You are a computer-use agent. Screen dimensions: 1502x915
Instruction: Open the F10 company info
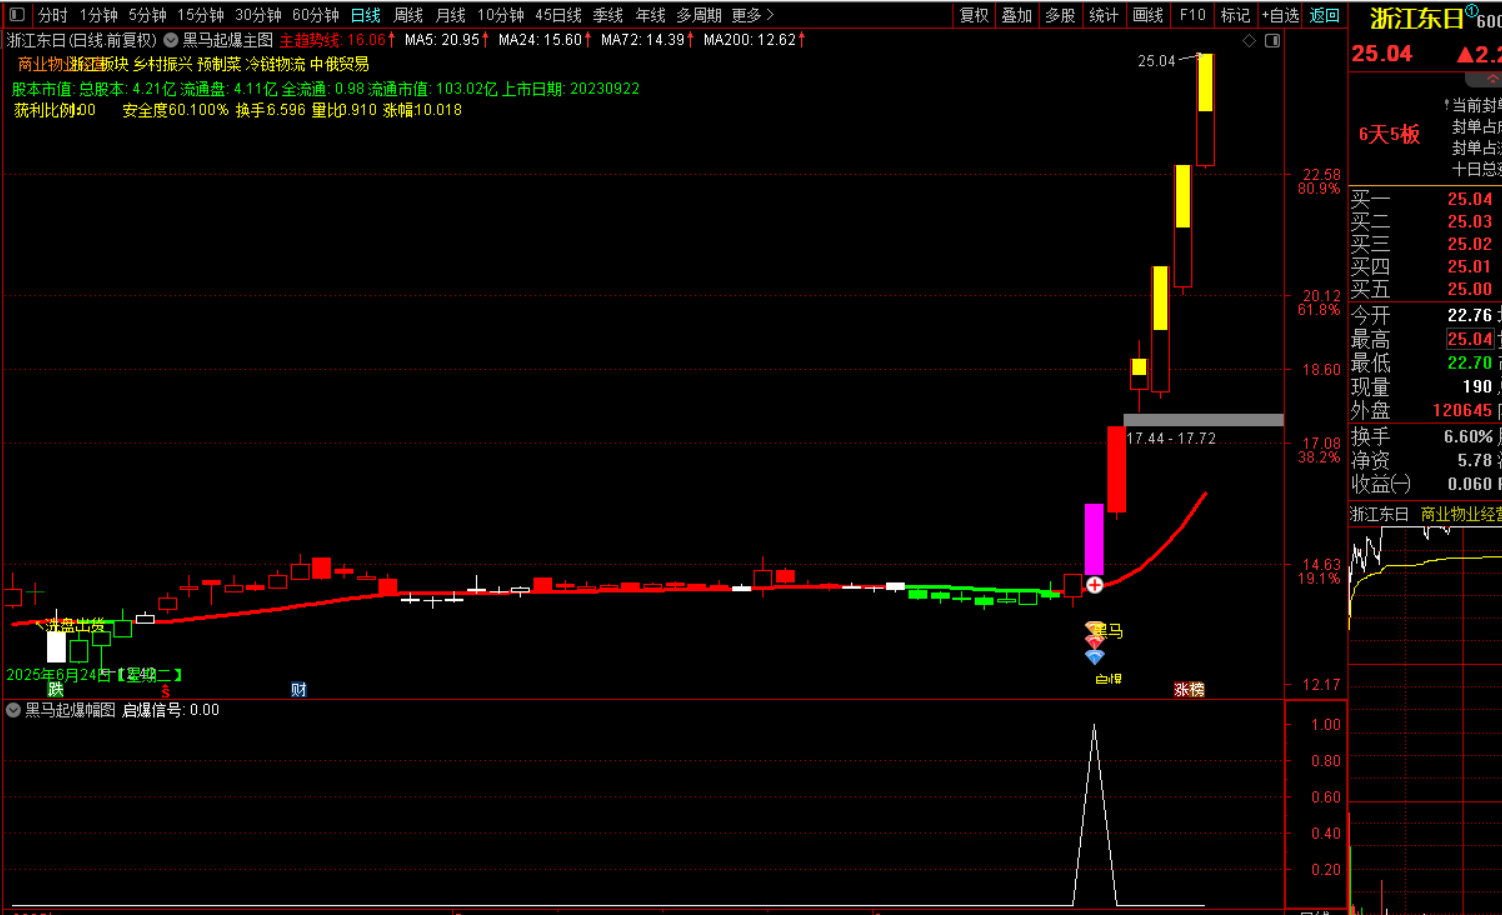pos(1192,15)
